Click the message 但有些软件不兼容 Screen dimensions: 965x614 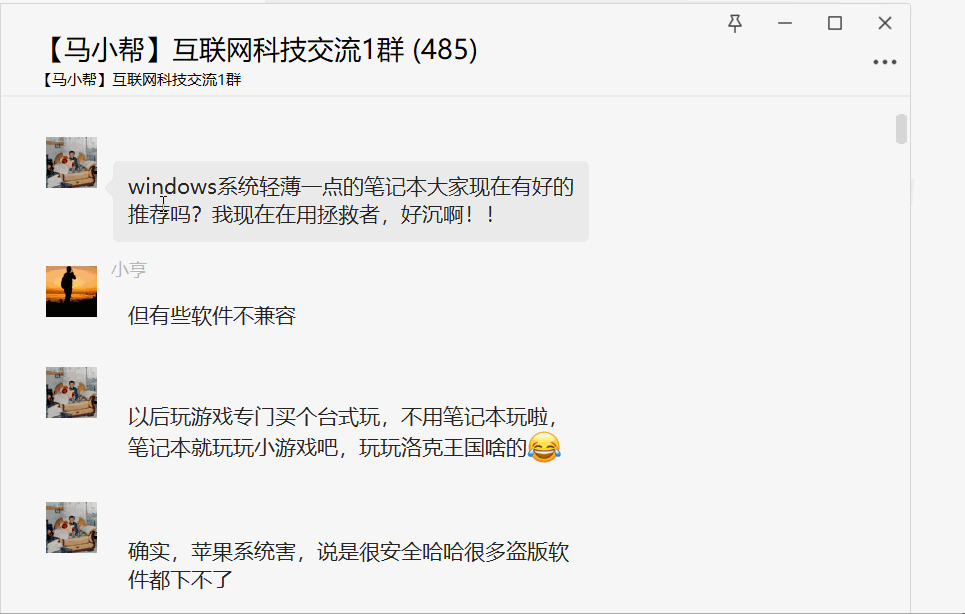212,316
